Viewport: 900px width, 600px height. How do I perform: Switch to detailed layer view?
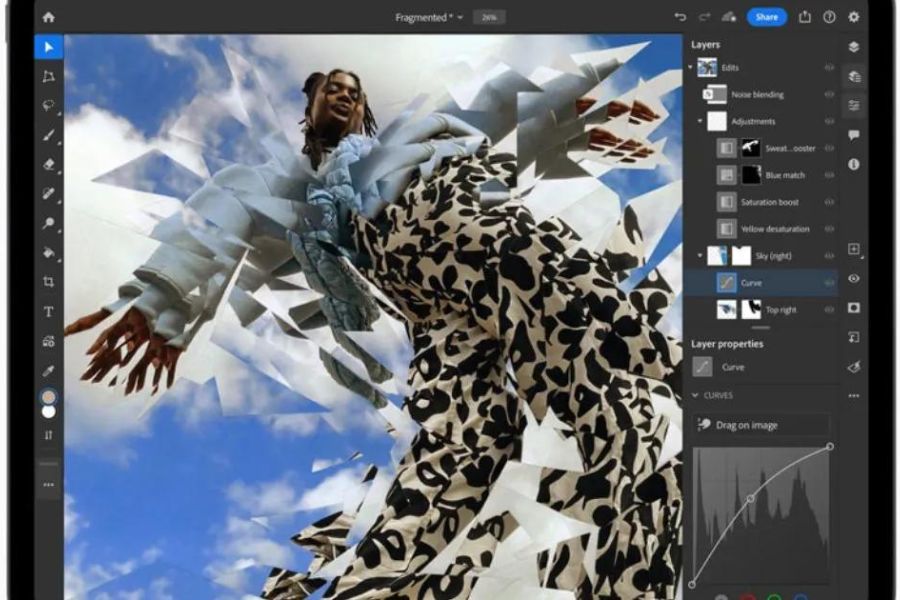(x=854, y=76)
